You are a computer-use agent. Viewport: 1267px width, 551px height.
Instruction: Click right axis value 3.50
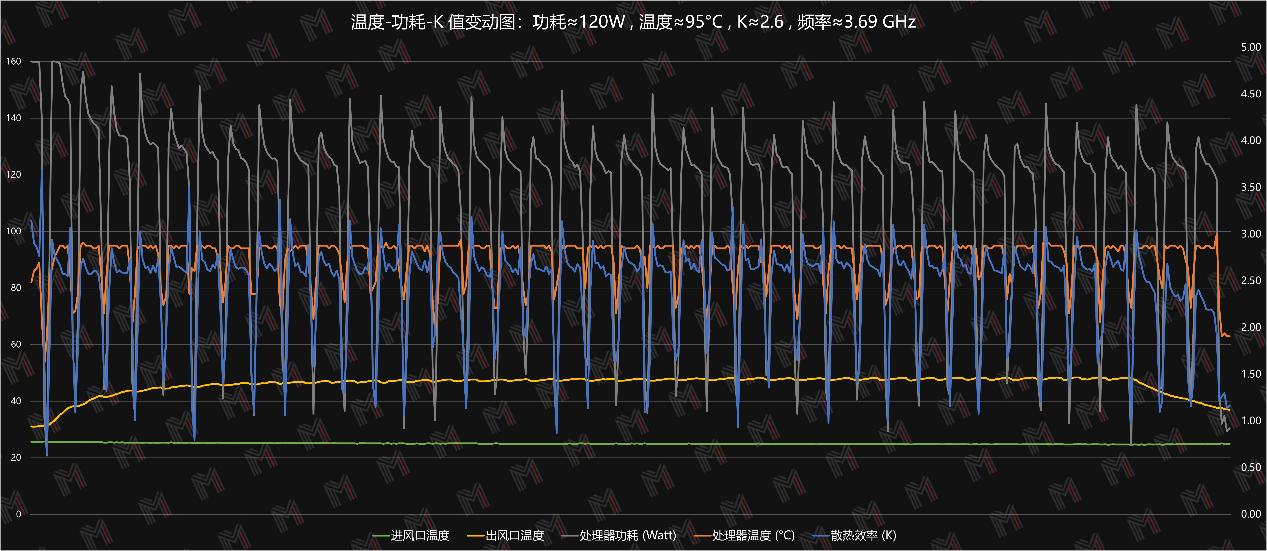pos(1250,187)
